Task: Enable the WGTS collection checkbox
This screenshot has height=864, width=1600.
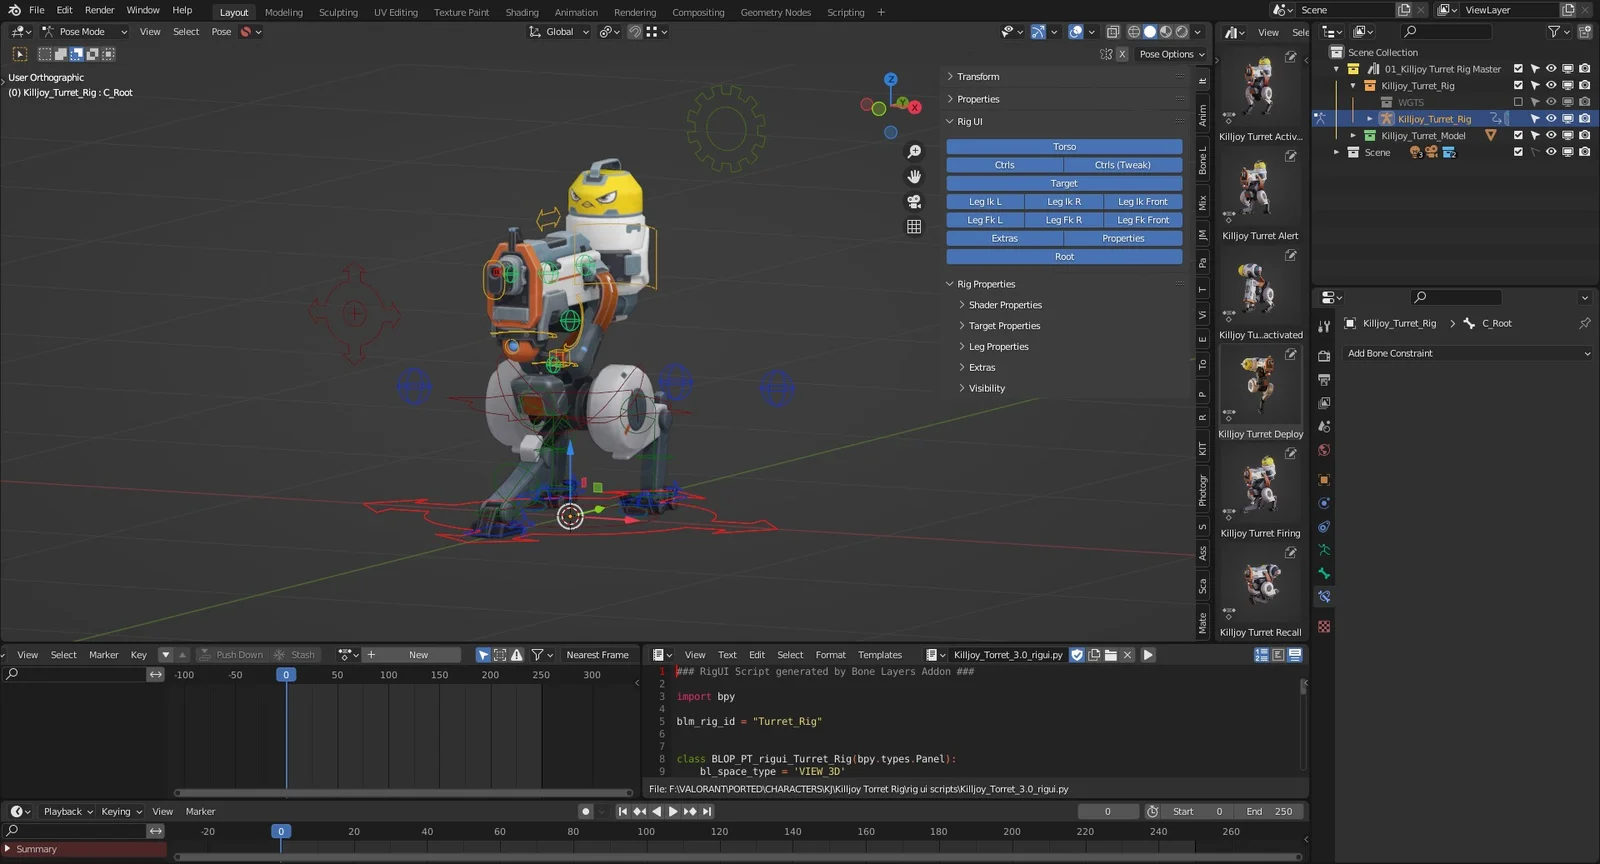Action: (x=1518, y=102)
